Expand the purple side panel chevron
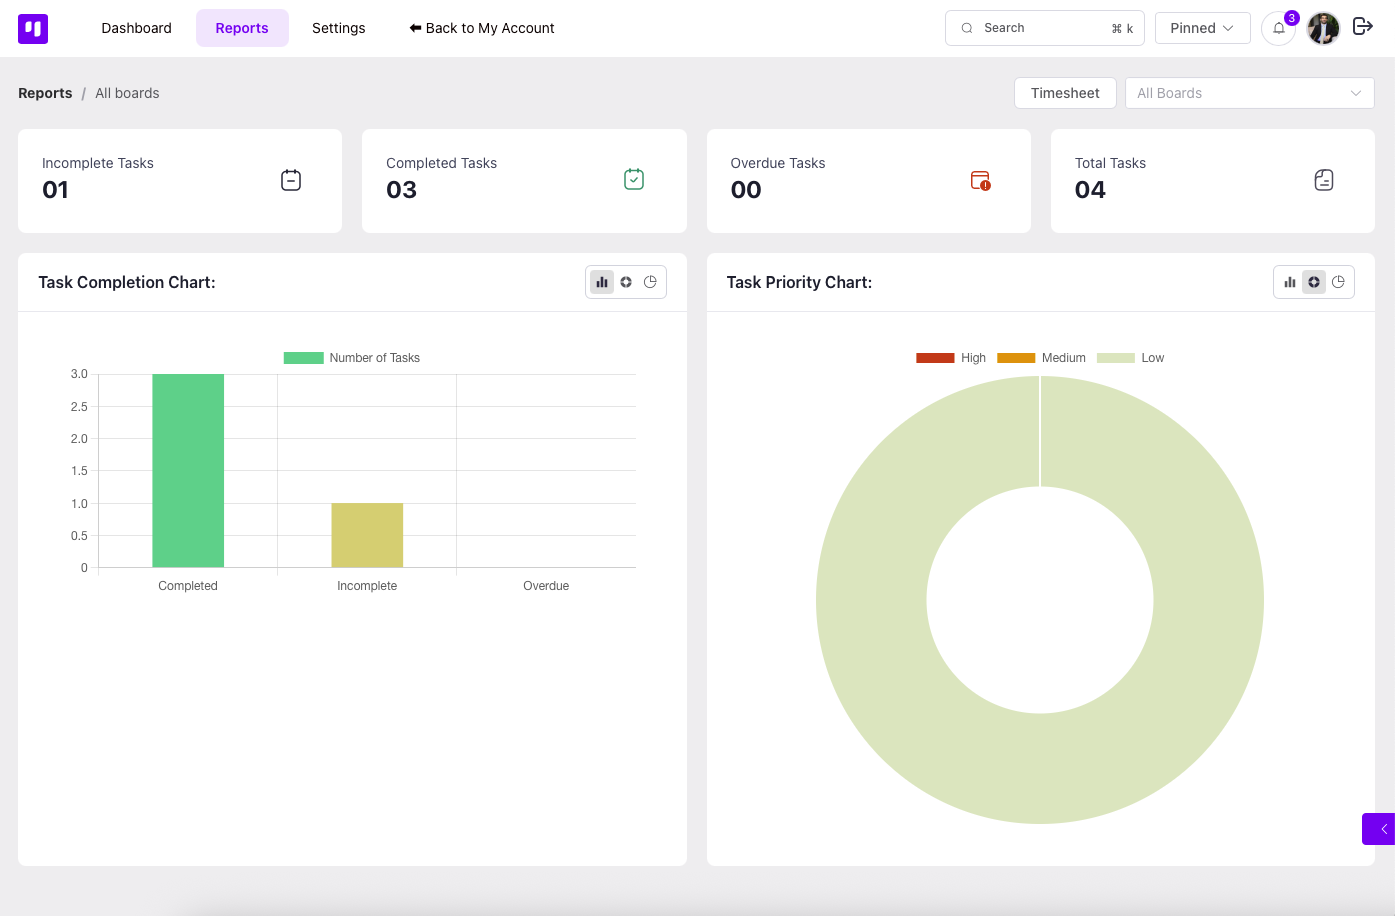The image size is (1395, 916). pos(1380,829)
